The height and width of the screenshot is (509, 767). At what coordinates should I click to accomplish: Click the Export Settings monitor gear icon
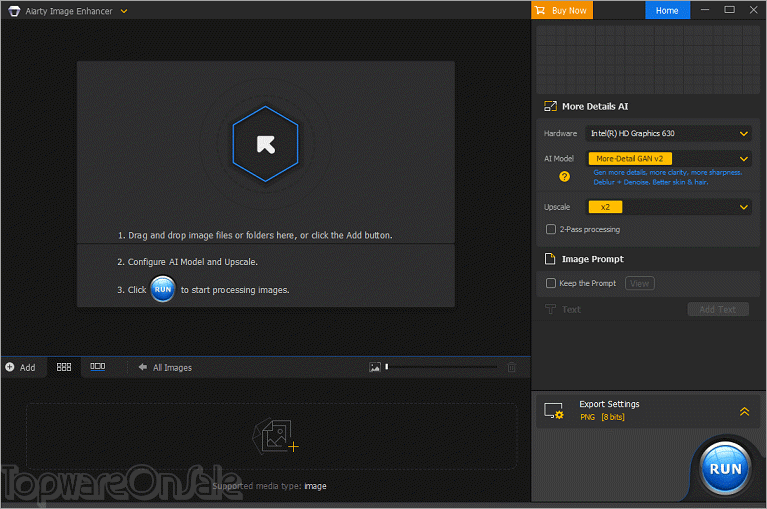(554, 411)
